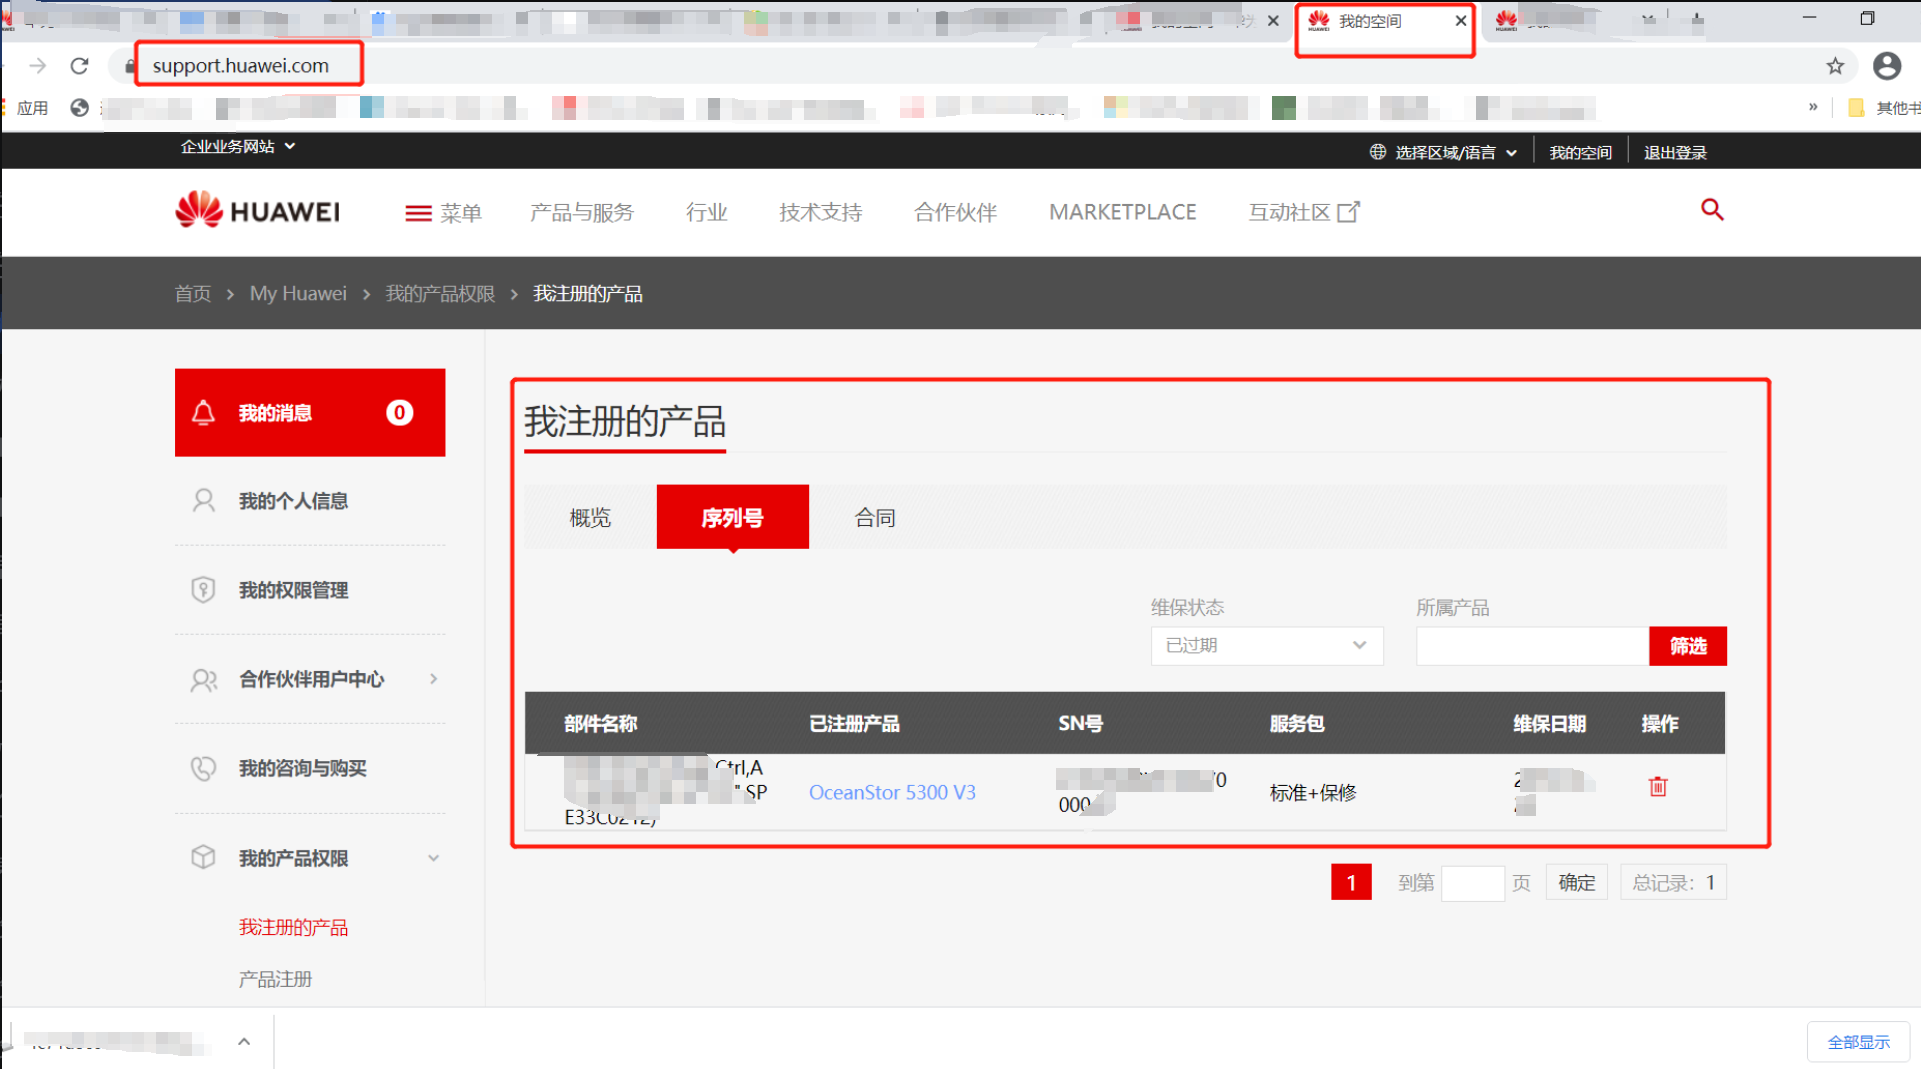Image resolution: width=1921 pixels, height=1069 pixels.
Task: Open 我注册的产品 sidebar item
Action: [293, 927]
